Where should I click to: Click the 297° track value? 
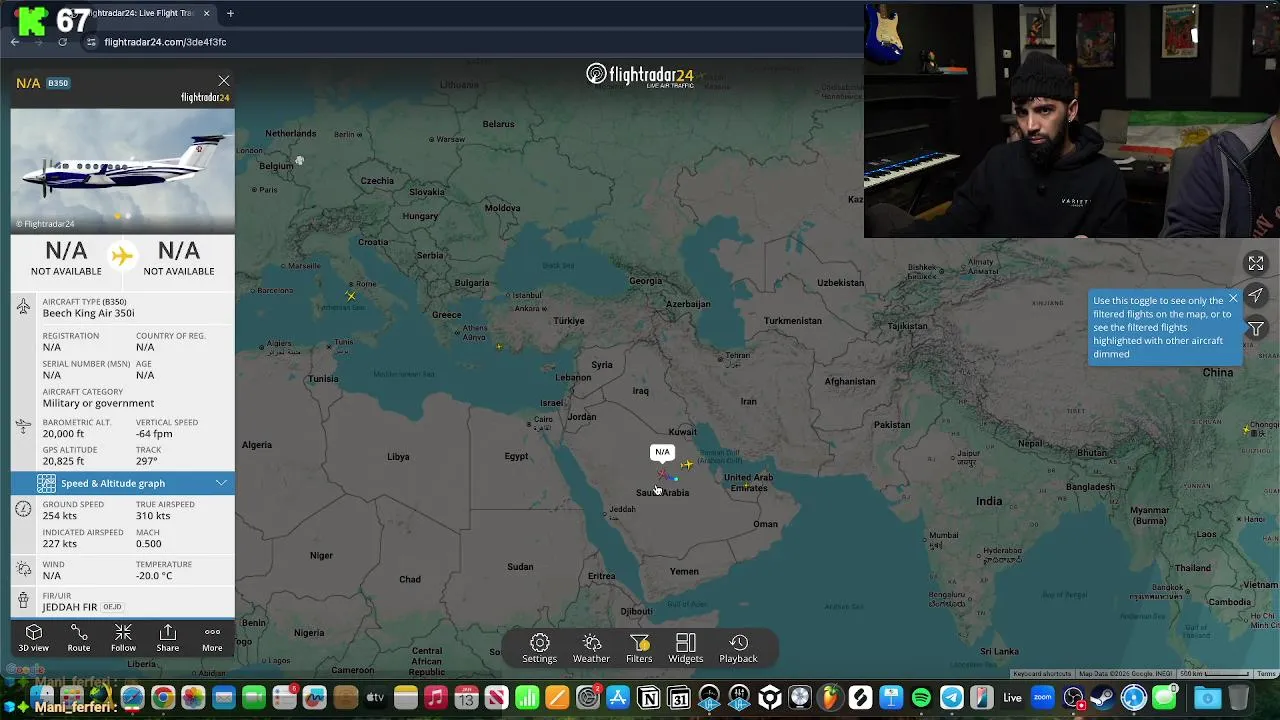click(146, 461)
